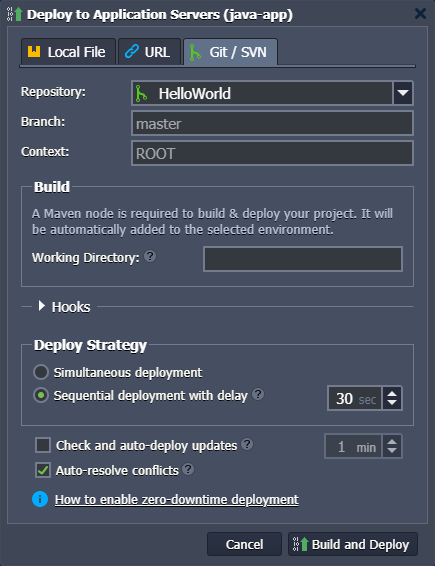435x566 pixels.
Task: Increase the 30 sec delay with up arrow
Action: tap(392, 393)
